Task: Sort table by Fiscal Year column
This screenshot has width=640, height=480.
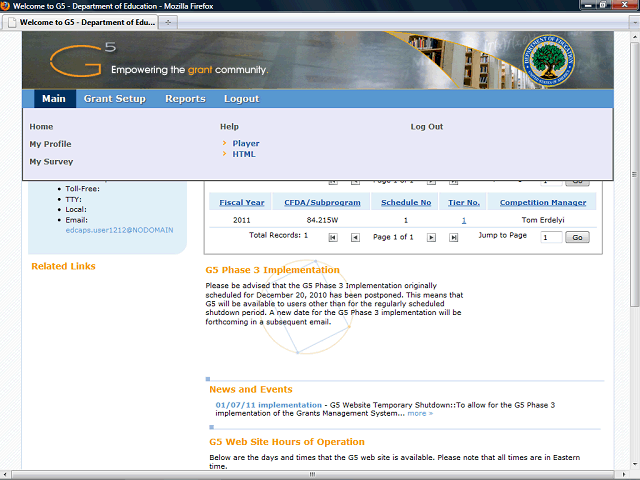Action: (x=241, y=202)
